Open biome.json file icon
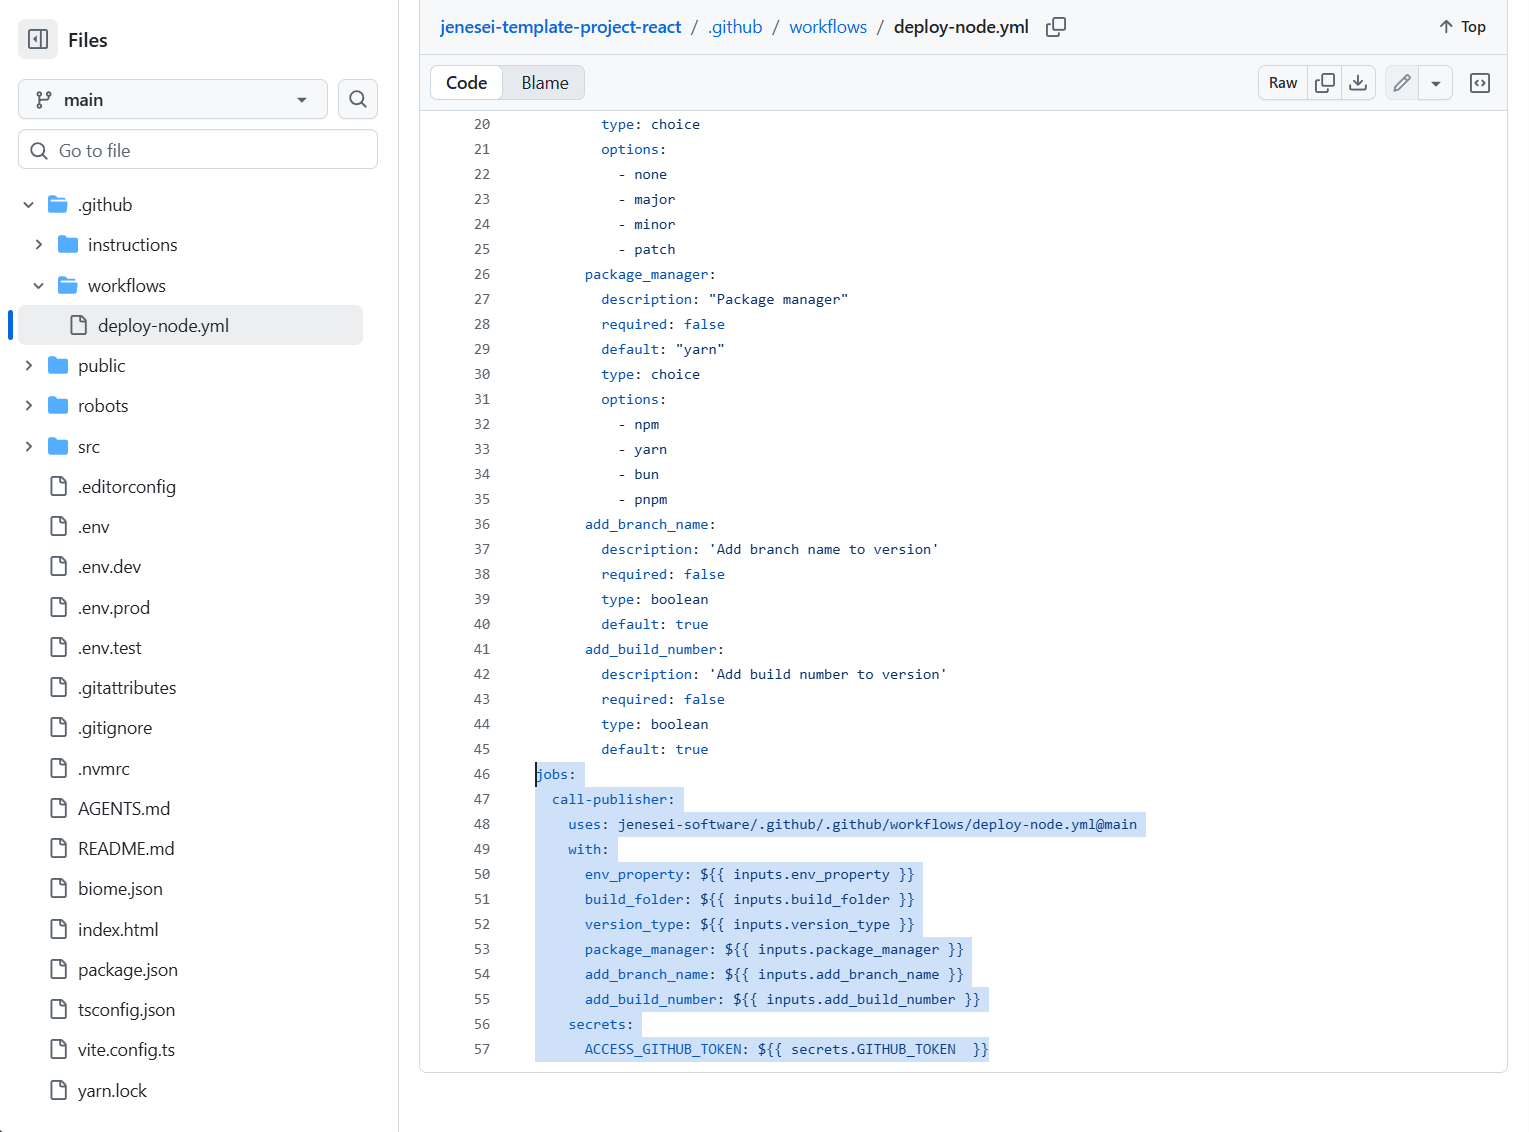Viewport: 1529px width, 1132px height. click(x=59, y=889)
